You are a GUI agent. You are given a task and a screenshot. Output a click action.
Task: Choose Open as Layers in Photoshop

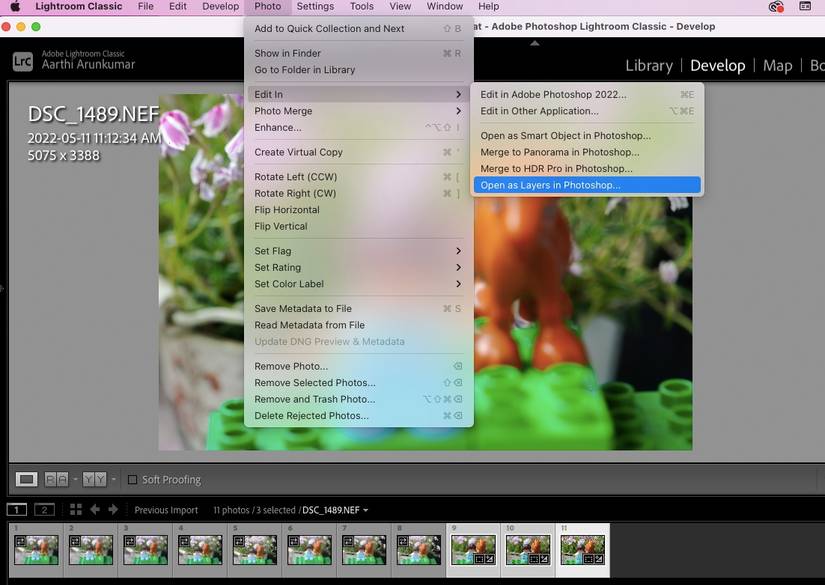click(x=587, y=185)
